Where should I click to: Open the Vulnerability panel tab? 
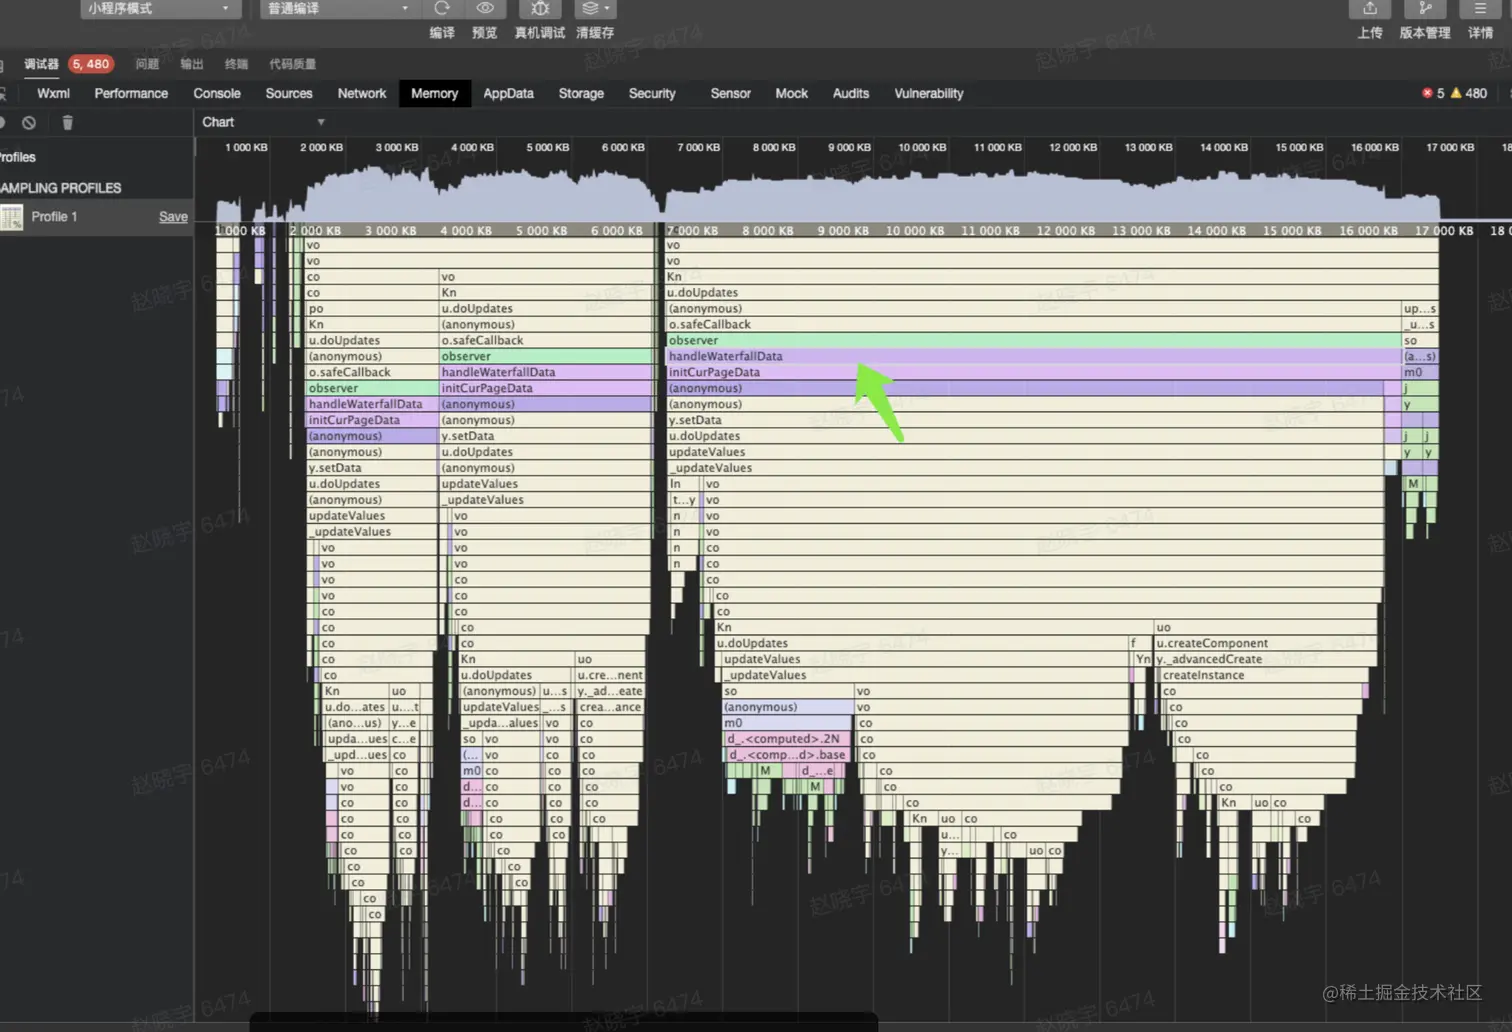(x=929, y=94)
